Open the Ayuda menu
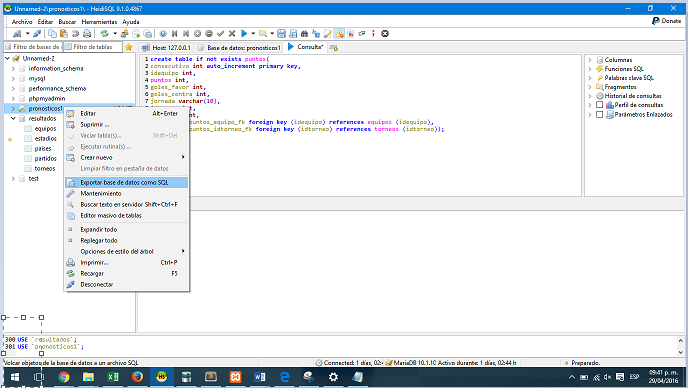Screen dimensions: 688x388 tap(131, 22)
